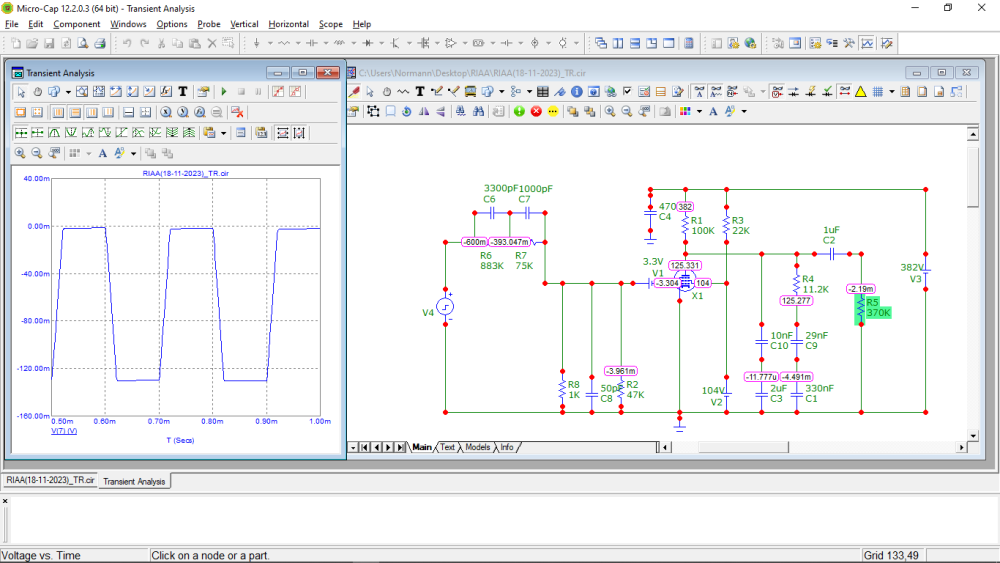The height and width of the screenshot is (563, 1000).
Task: Click the green plus circle icon
Action: [519, 111]
